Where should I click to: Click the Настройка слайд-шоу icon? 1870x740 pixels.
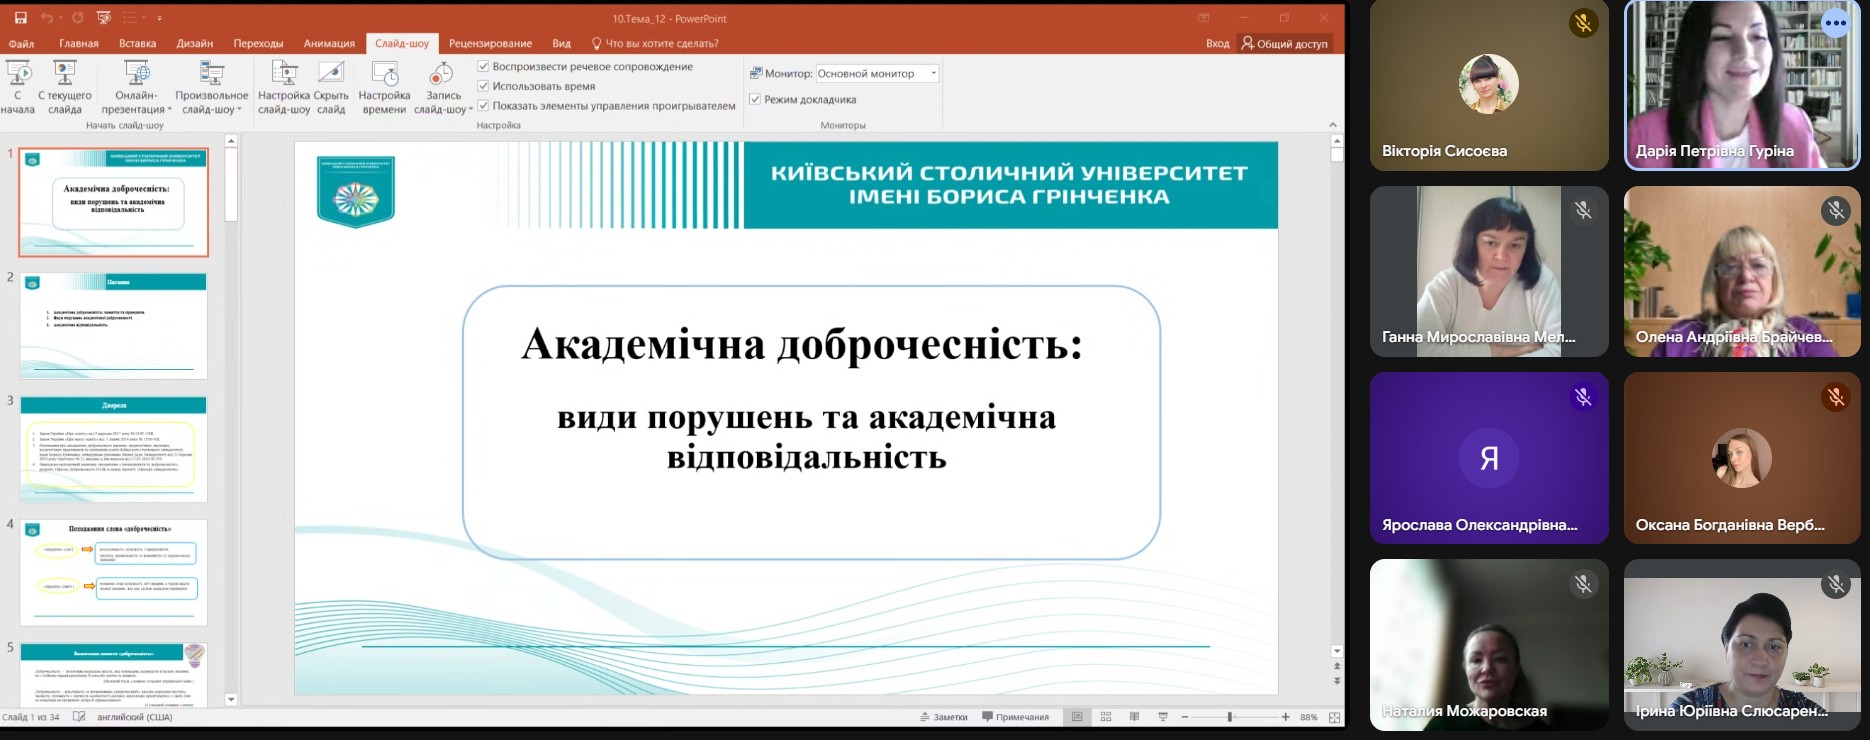click(x=284, y=75)
